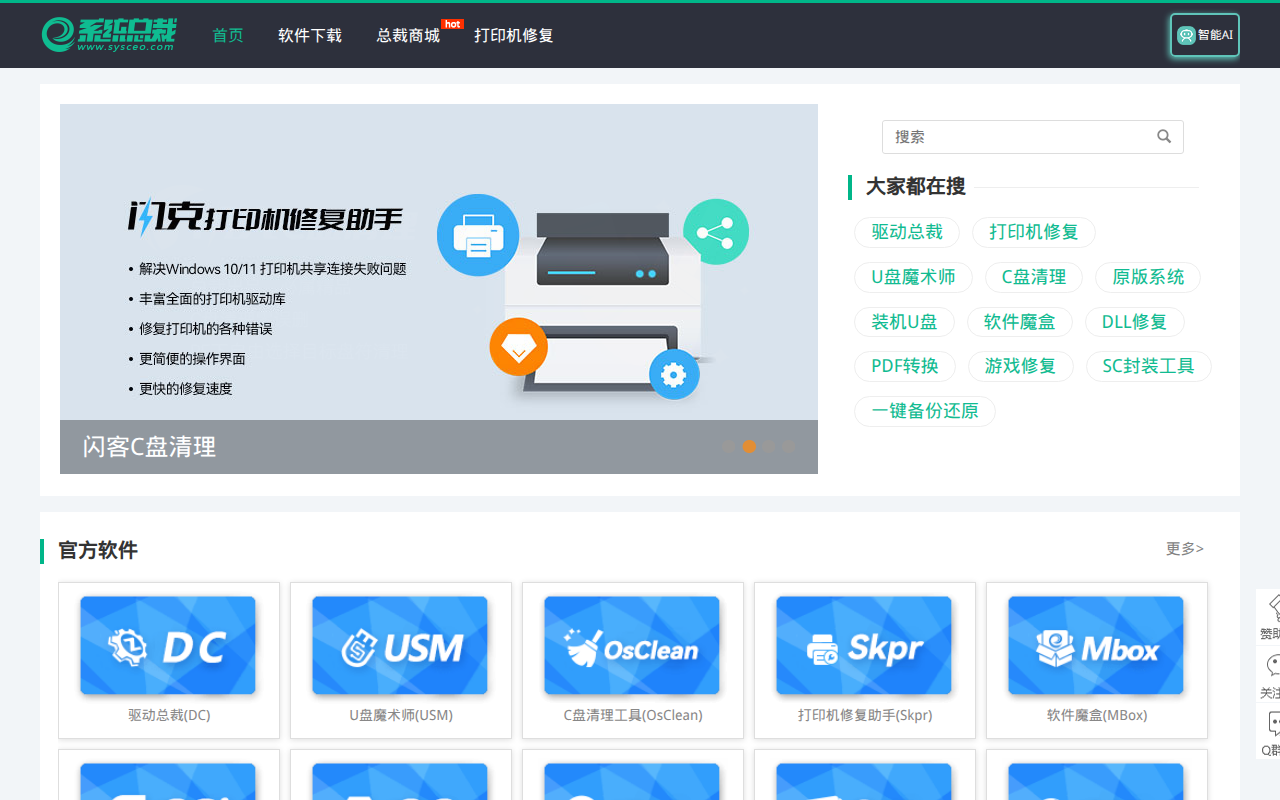This screenshot has height=800, width=1280.
Task: Switch to third carousel slide dot
Action: (769, 447)
